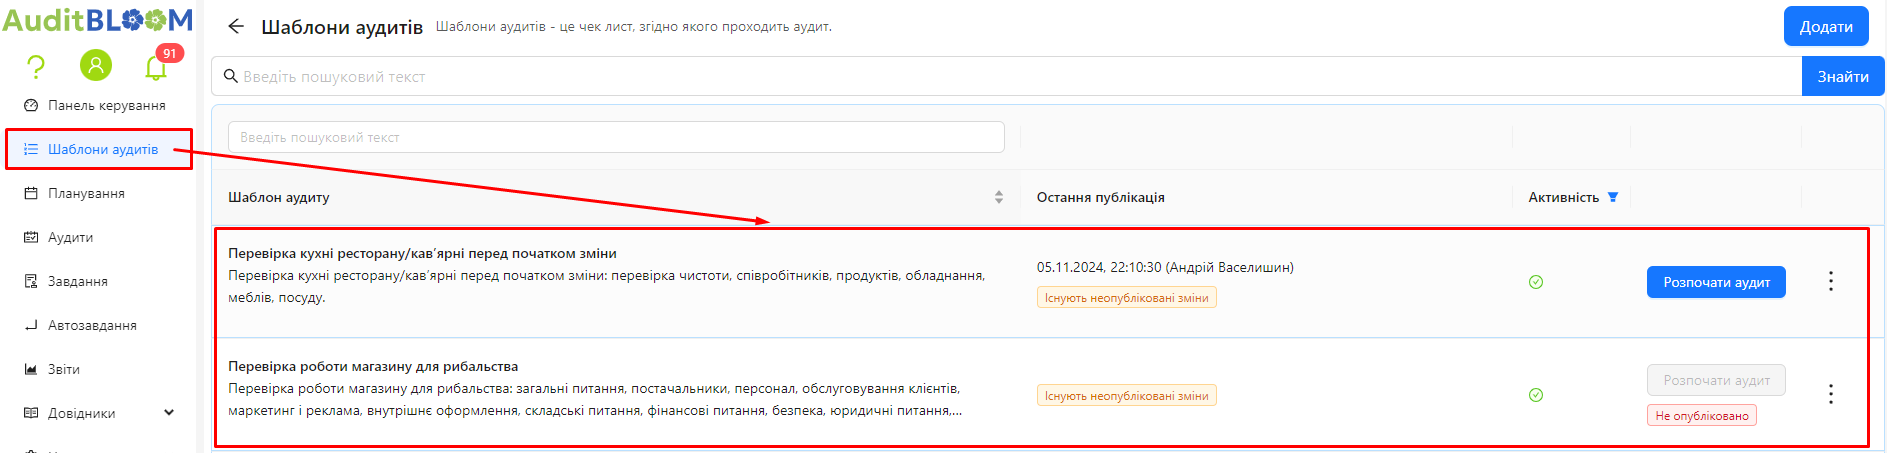
Task: Click active checkmark icon for kitchen check row
Action: point(1536,282)
